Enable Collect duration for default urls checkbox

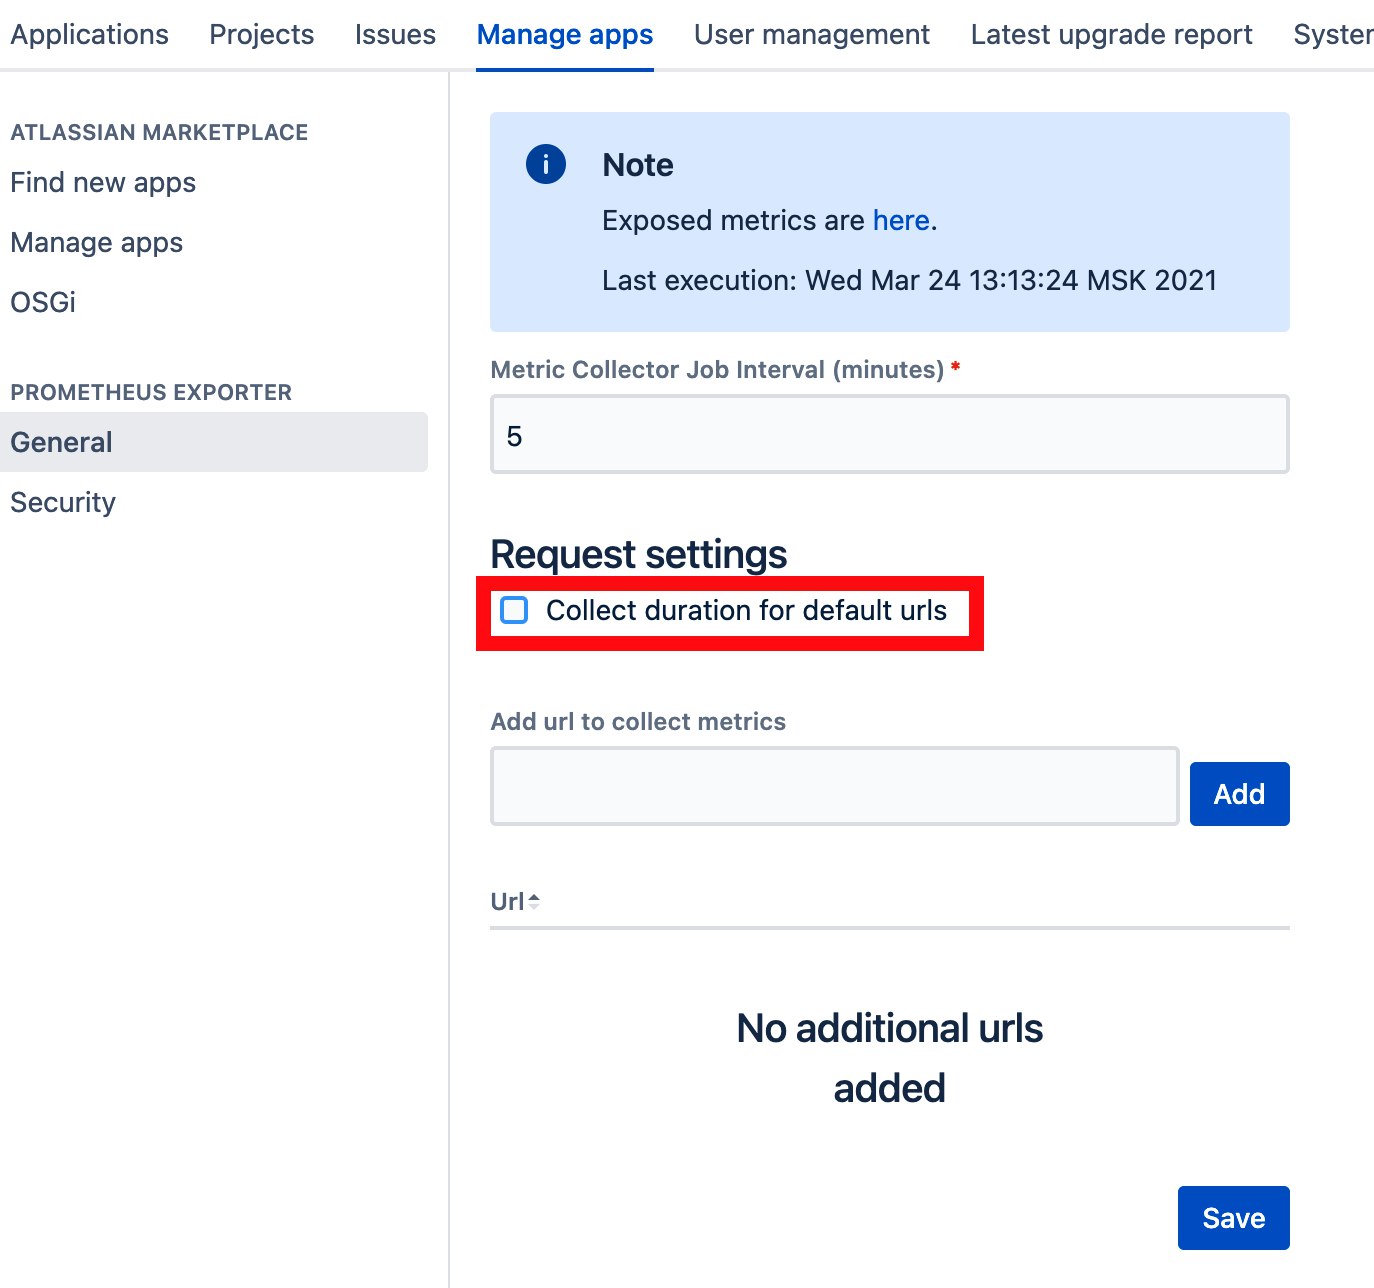(514, 610)
